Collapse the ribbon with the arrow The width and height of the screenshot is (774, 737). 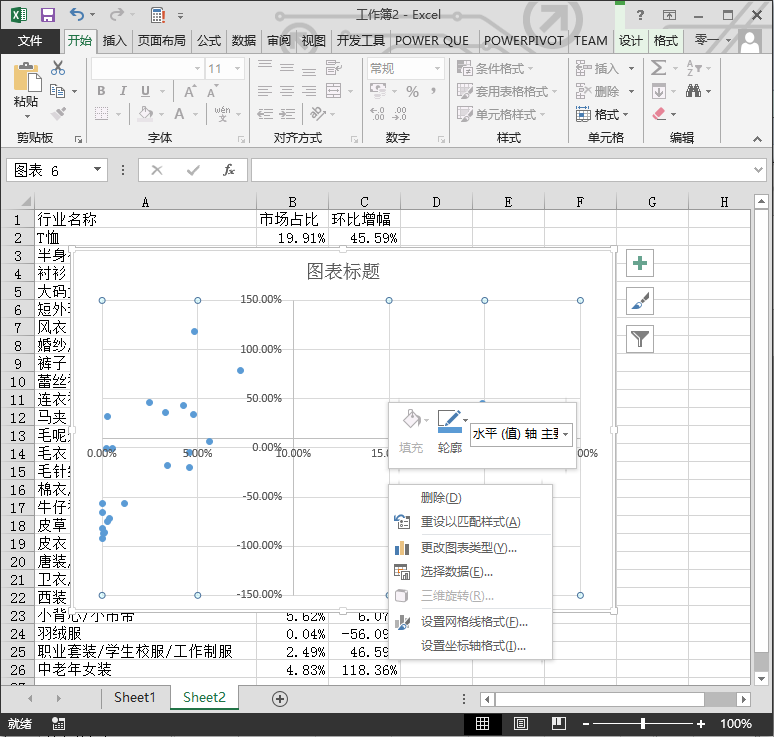[757, 139]
